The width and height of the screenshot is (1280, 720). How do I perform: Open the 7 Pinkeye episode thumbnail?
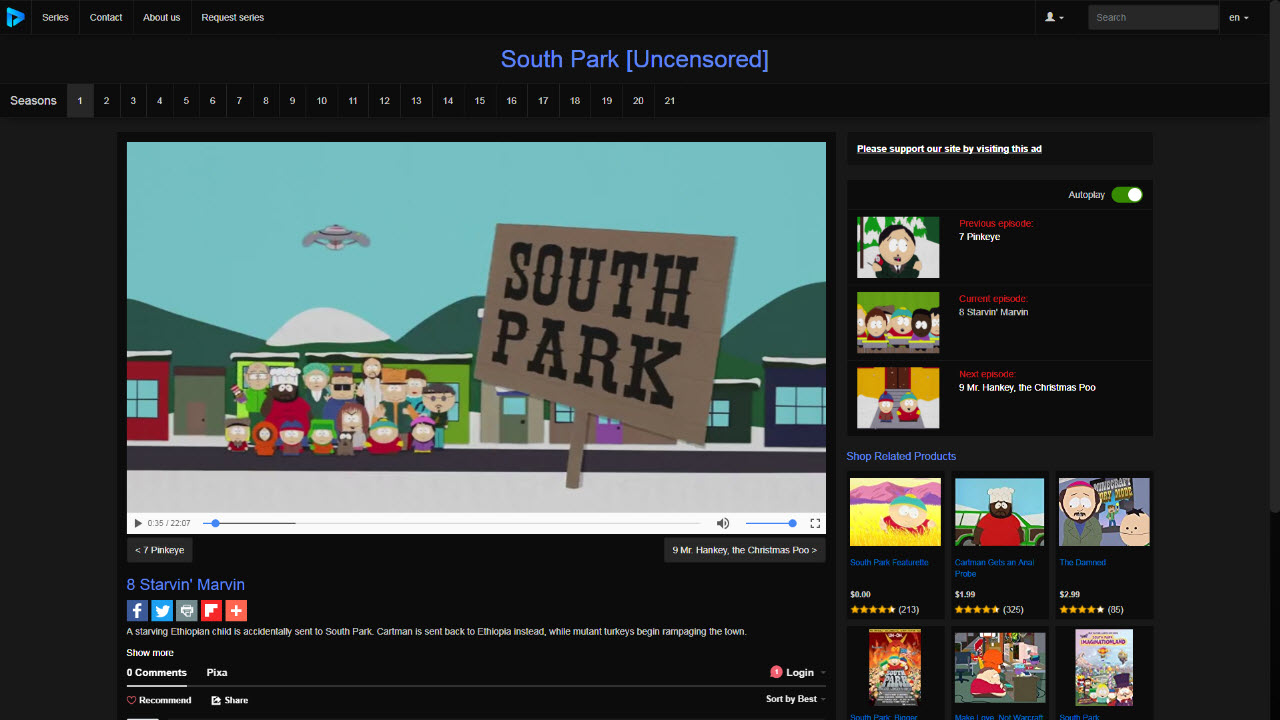[898, 247]
